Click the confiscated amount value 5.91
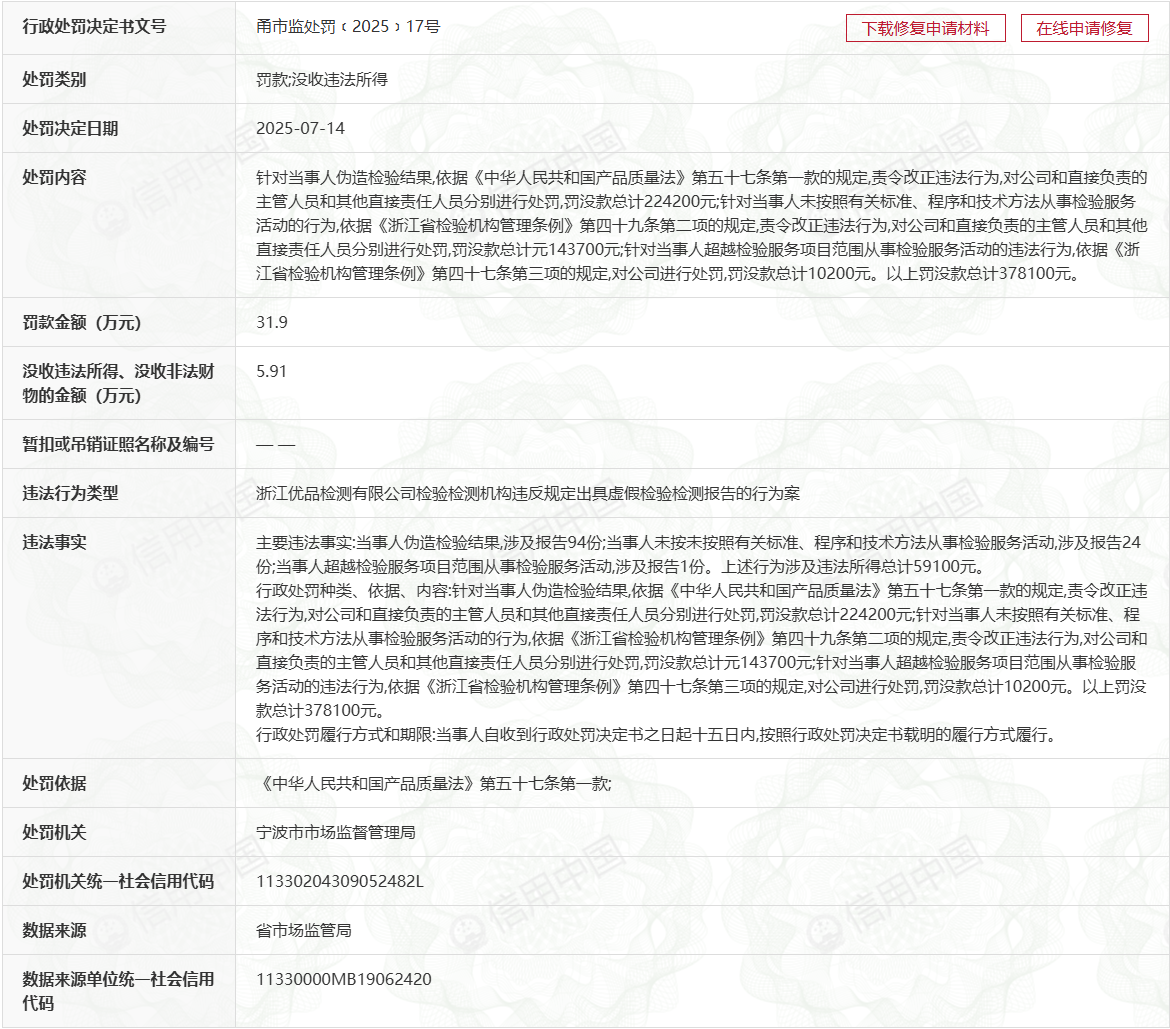Viewport: 1170px width, 1029px height. pos(272,371)
